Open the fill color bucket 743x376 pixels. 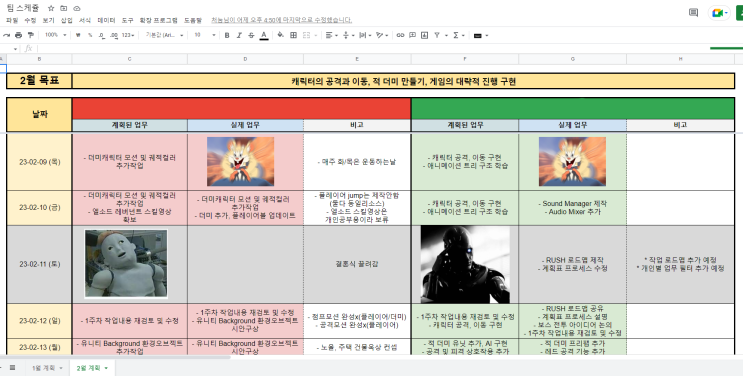click(281, 35)
